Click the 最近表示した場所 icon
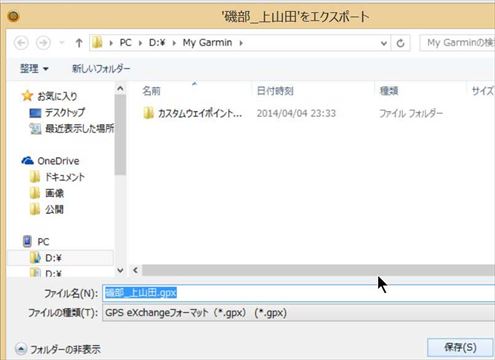Viewport: 495px width, 360px height. pyautogui.click(x=35, y=128)
